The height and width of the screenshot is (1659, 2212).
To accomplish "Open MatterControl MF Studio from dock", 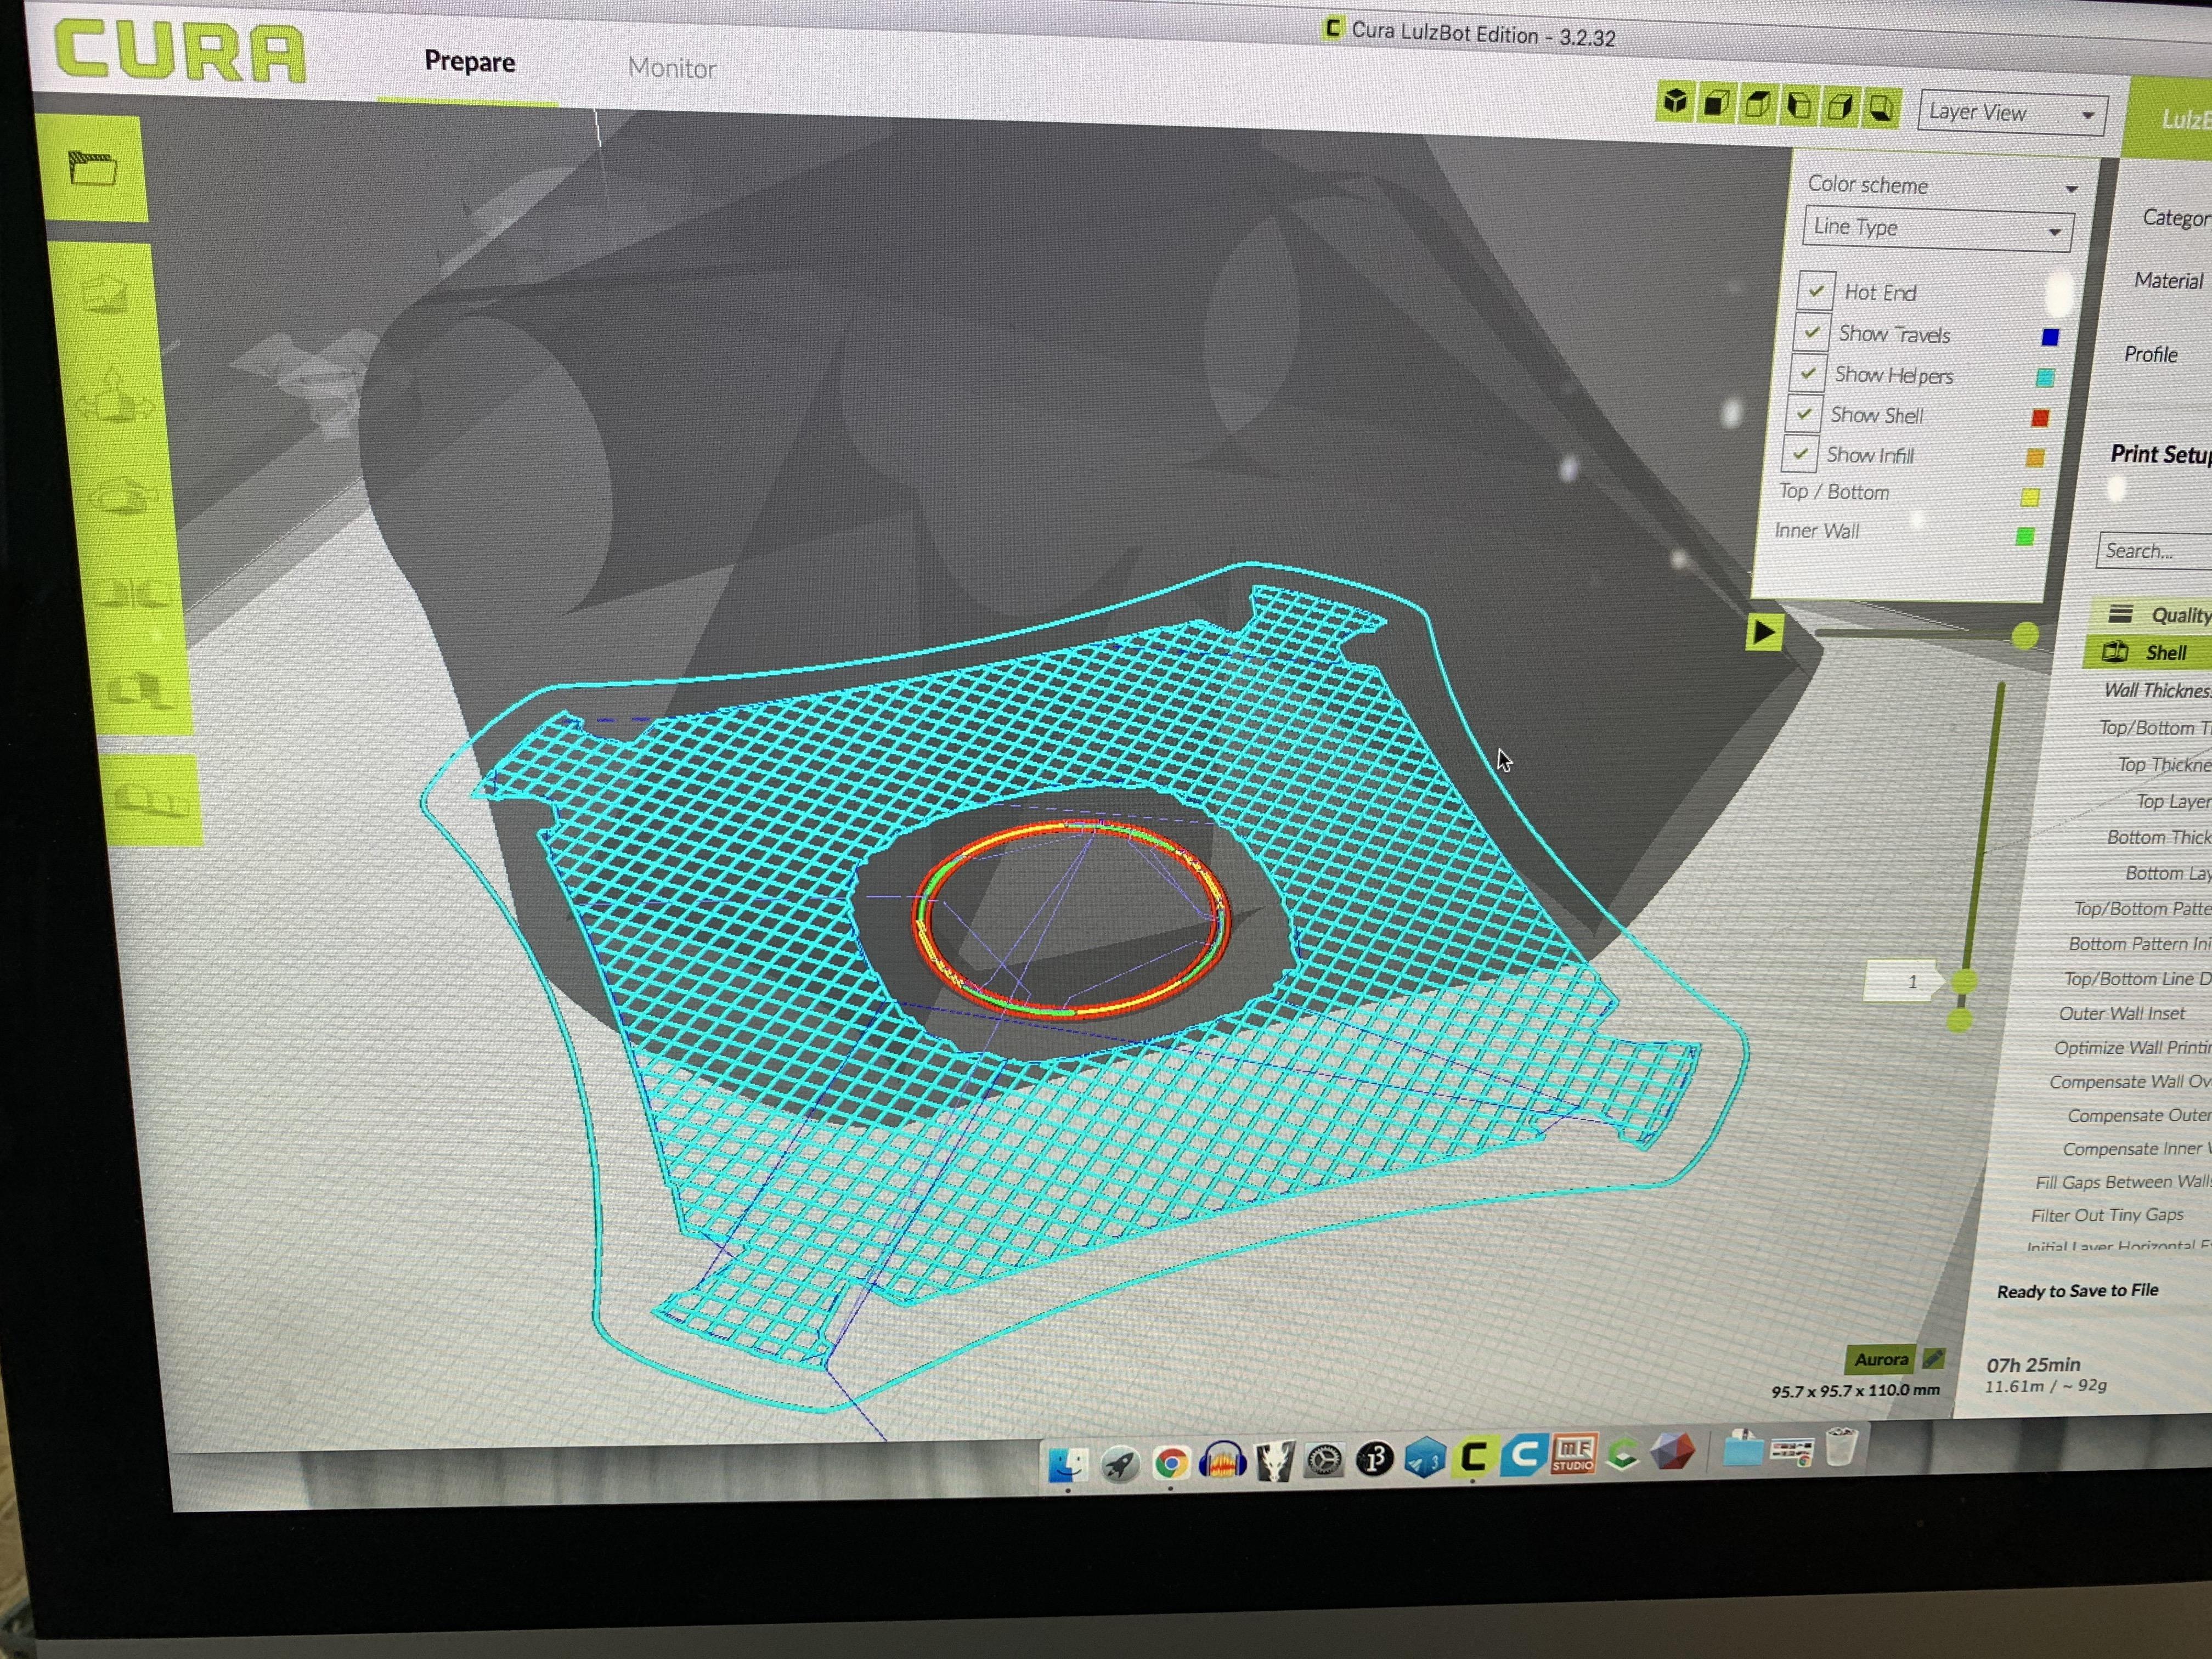I will click(1573, 1454).
